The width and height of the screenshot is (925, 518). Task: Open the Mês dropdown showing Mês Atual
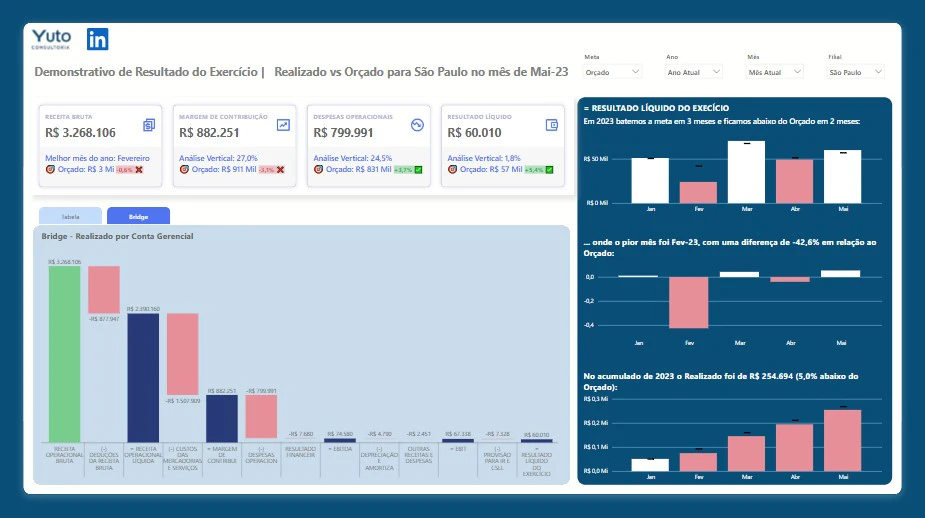(x=775, y=72)
